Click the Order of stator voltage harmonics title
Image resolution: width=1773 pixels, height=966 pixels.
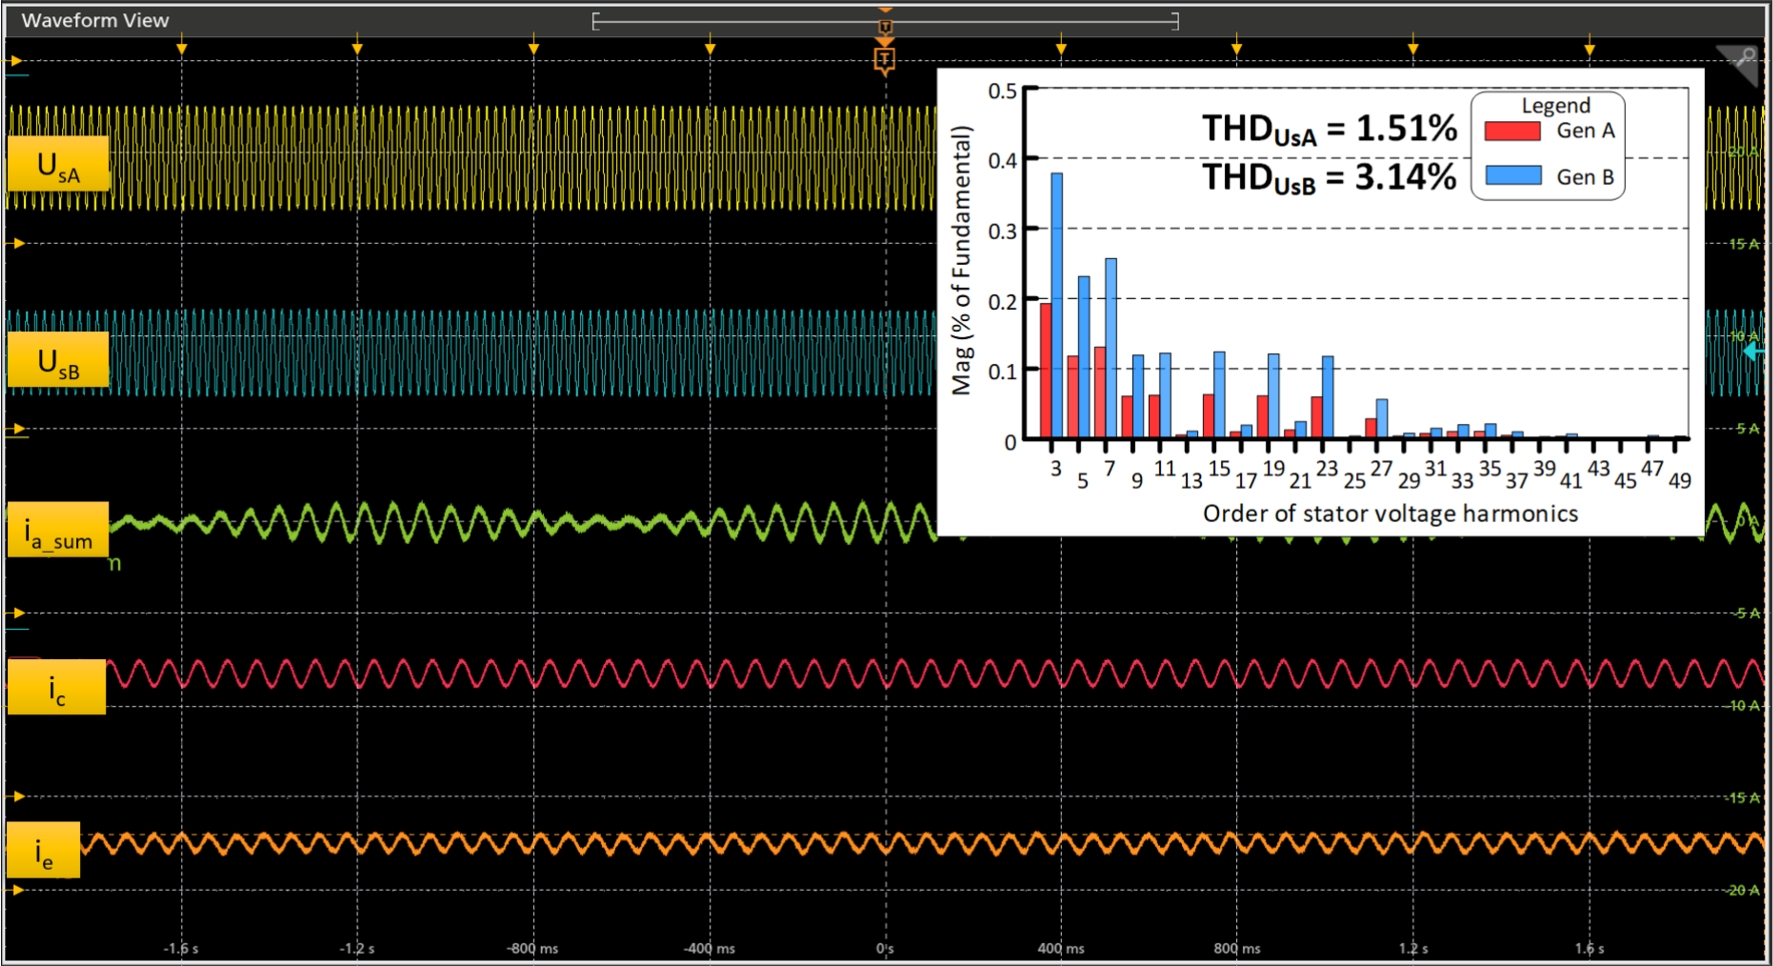click(1390, 514)
